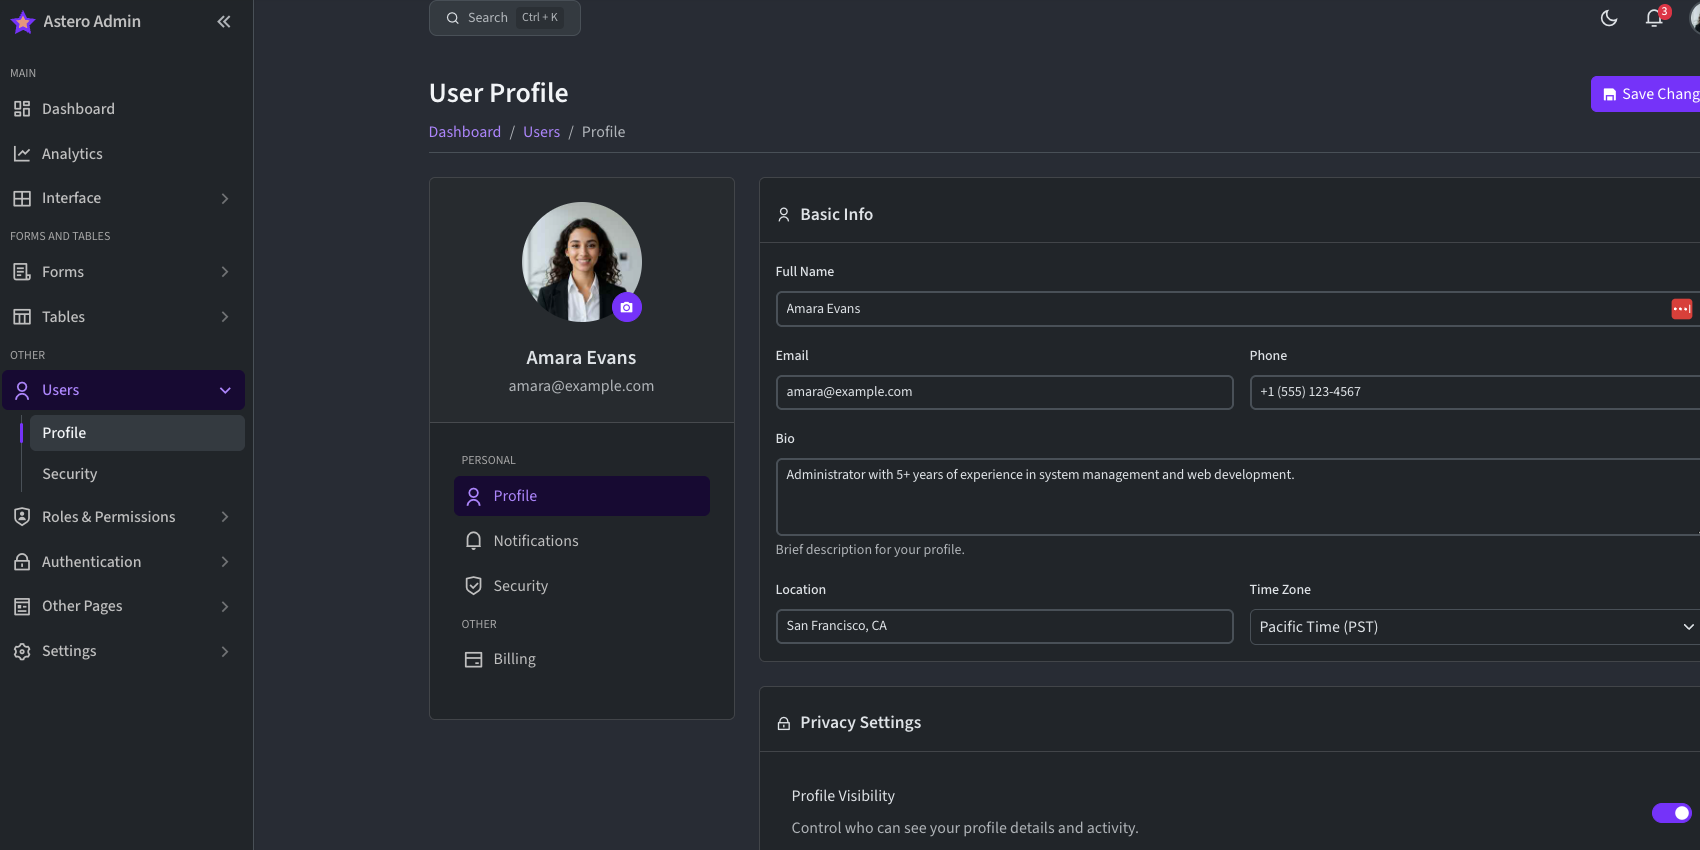
Task: Expand the Forms menu chevron
Action: [x=225, y=272]
